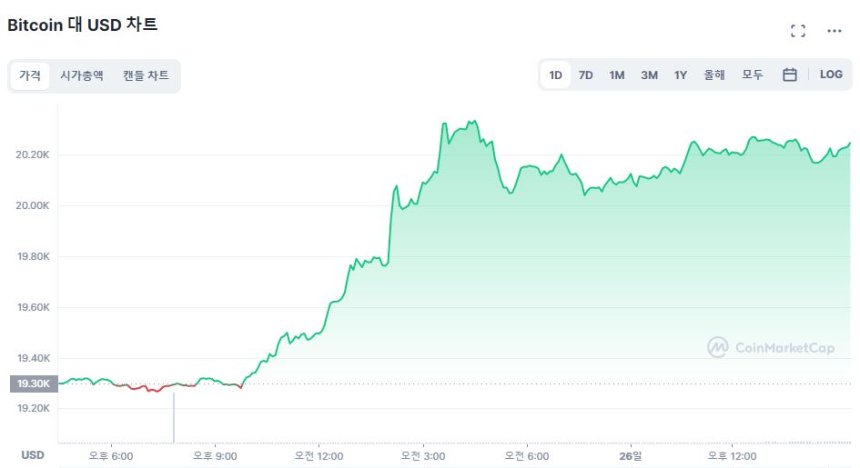Show the 1Y time range
The image size is (860, 468).
coord(680,75)
